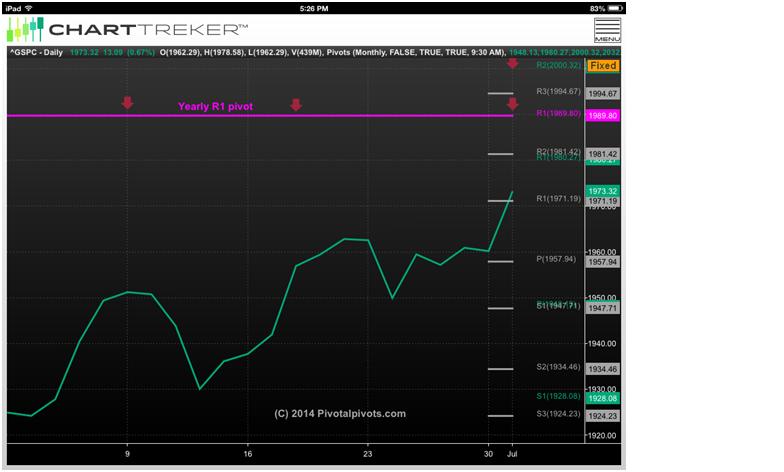Screen dimensions: 784x472
Task: Select the S2(1934.46) support level label
Action: point(558,367)
